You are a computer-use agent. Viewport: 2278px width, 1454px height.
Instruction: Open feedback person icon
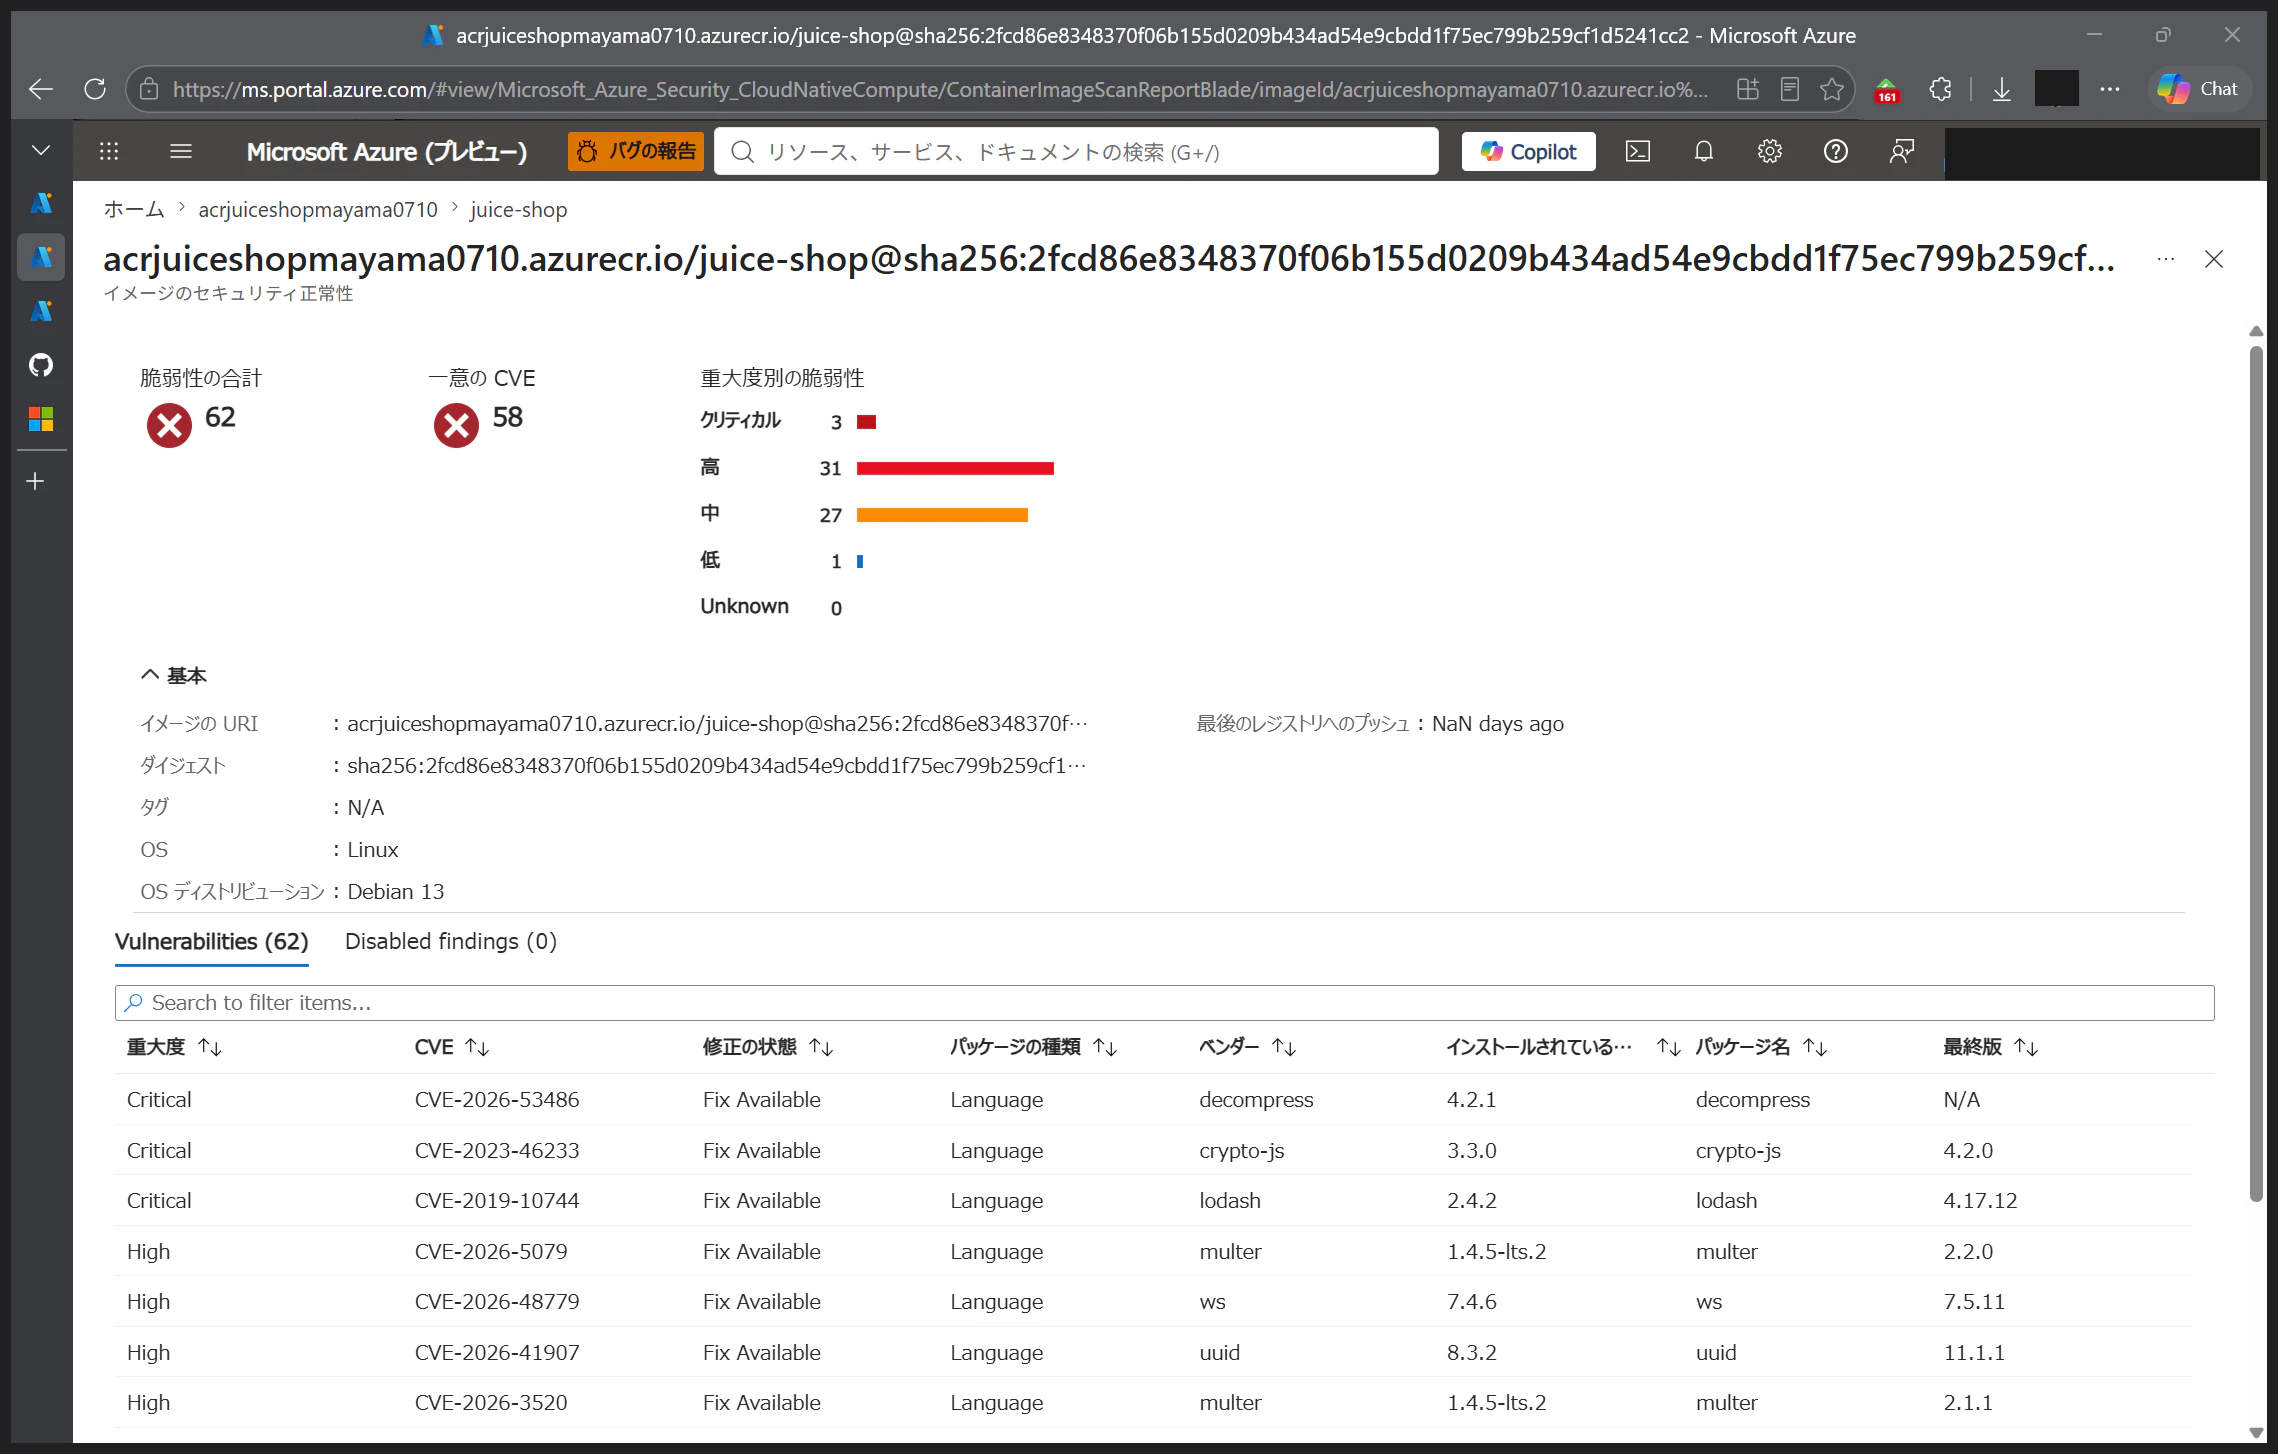[x=1902, y=151]
